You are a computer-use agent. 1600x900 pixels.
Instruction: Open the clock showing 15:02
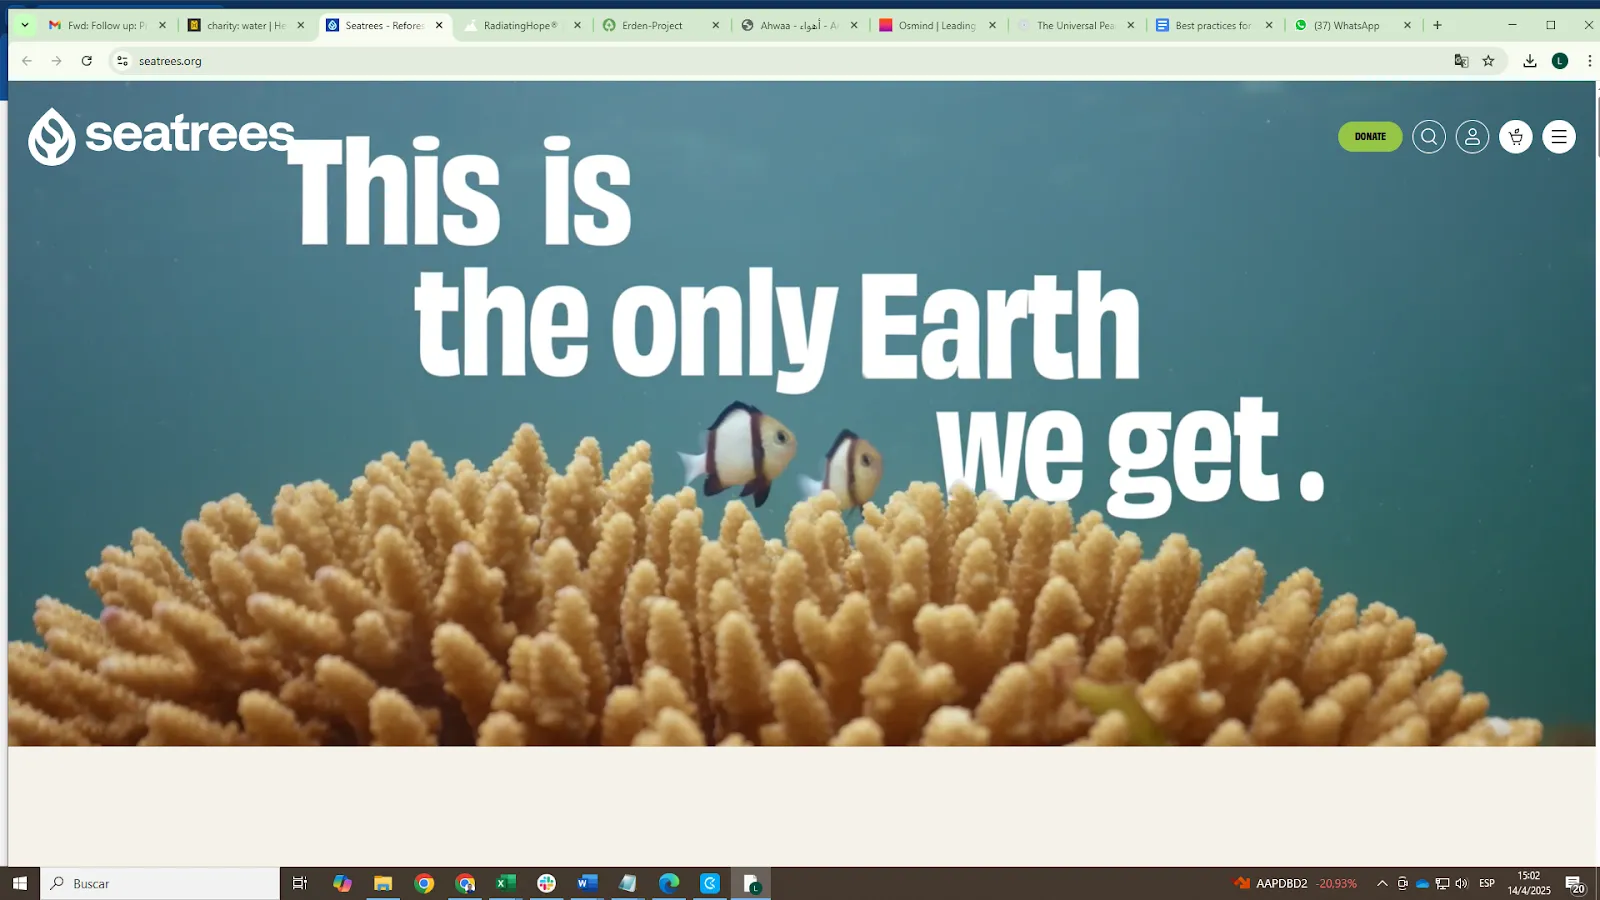point(1529,883)
